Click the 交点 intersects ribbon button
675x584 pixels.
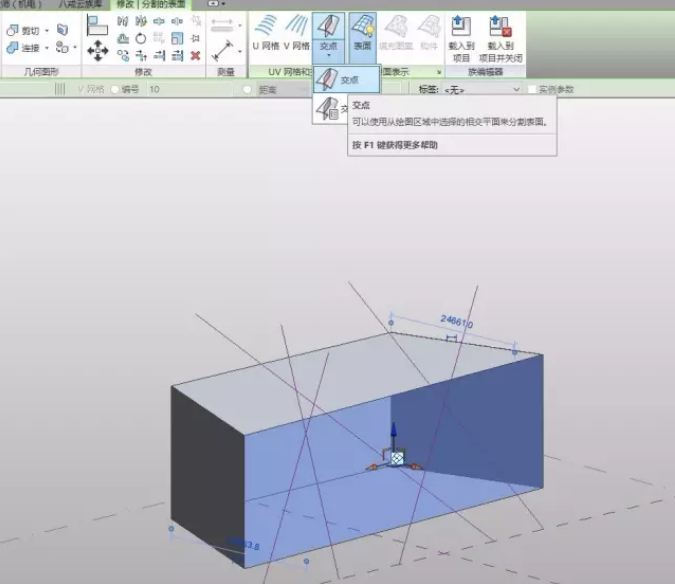[x=328, y=26]
